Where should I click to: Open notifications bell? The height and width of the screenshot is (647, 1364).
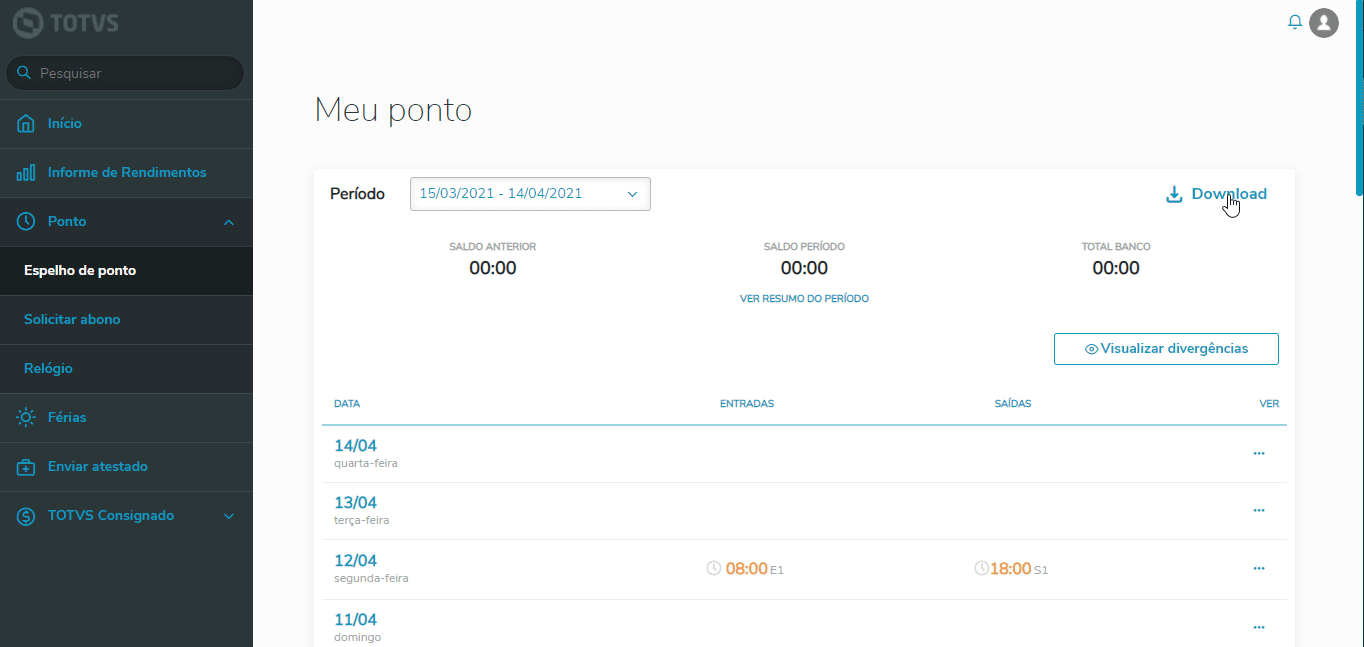pos(1295,22)
